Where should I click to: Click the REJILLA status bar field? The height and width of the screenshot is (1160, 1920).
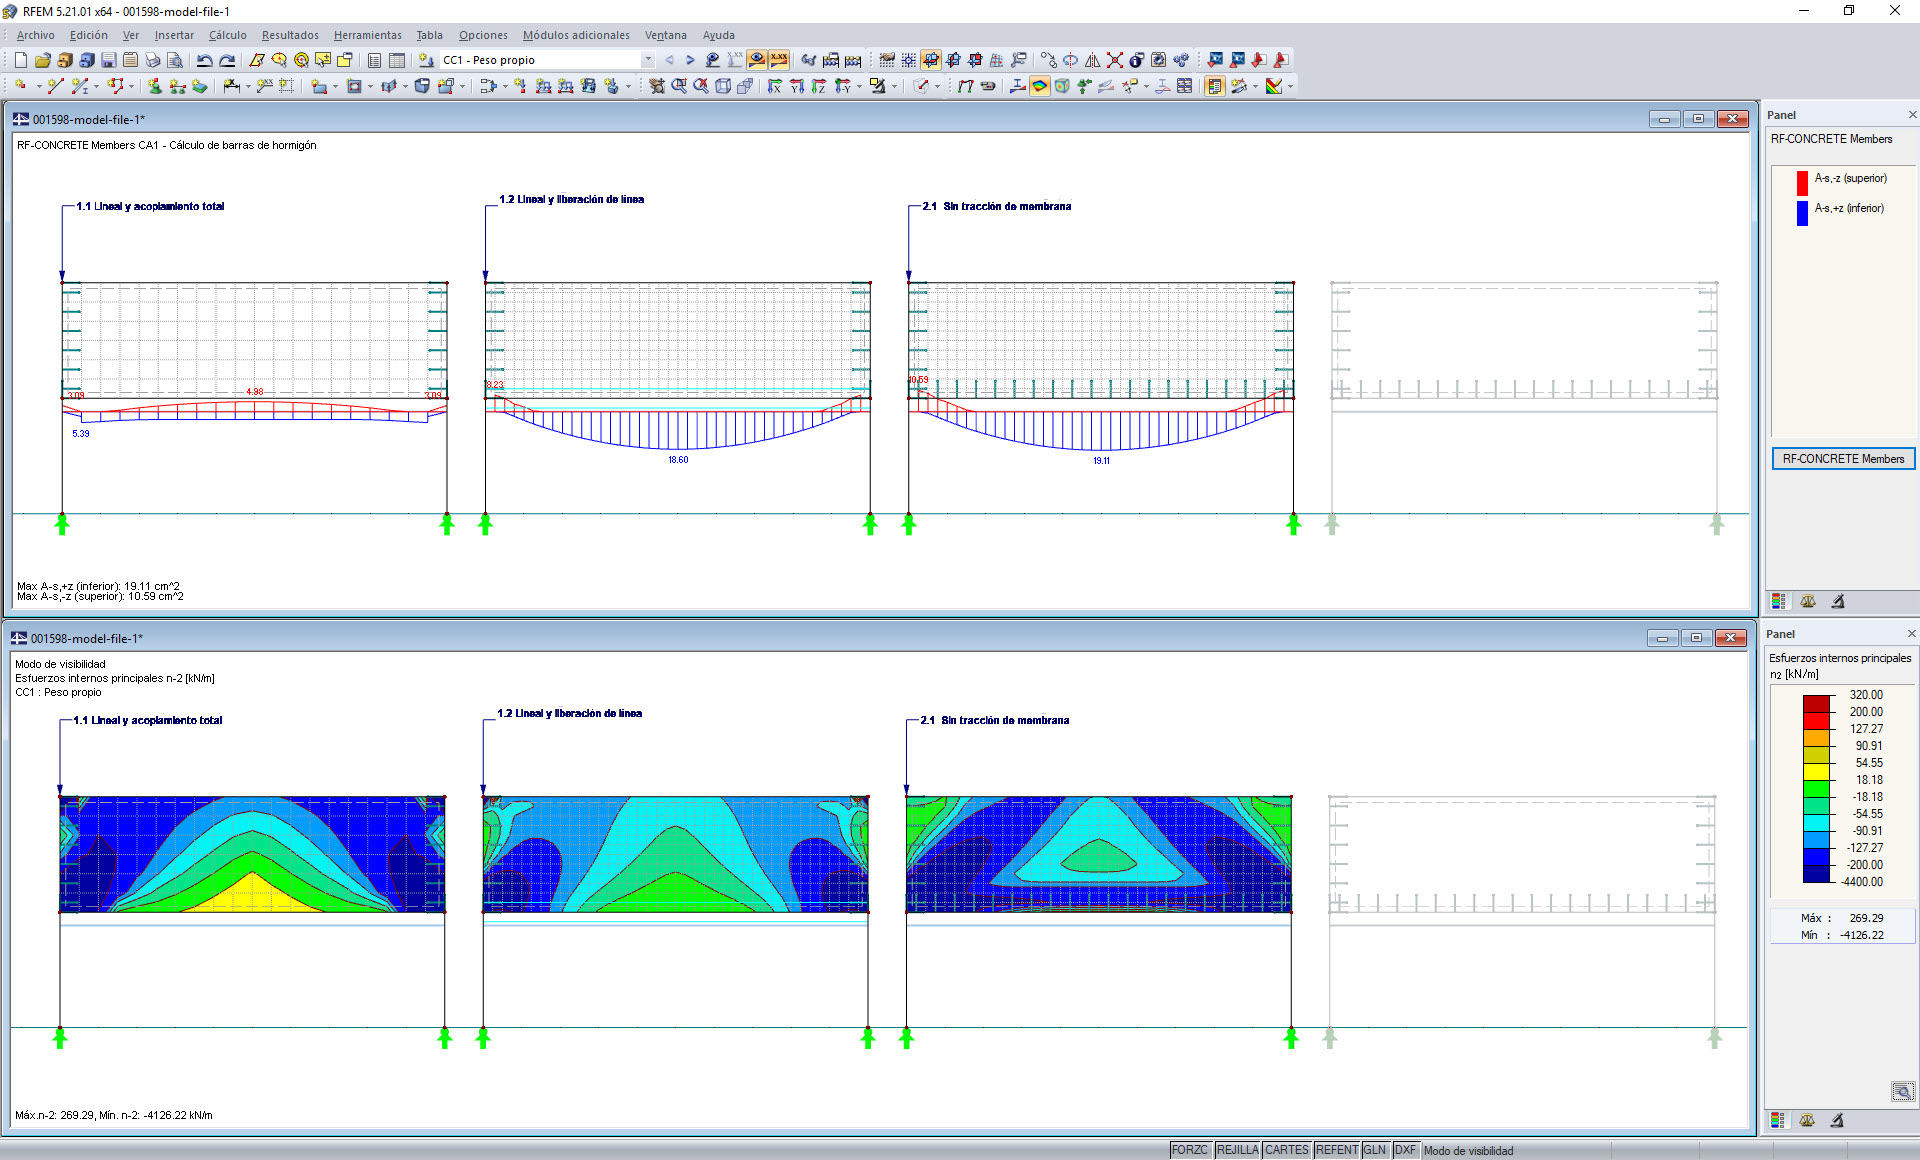[1237, 1150]
